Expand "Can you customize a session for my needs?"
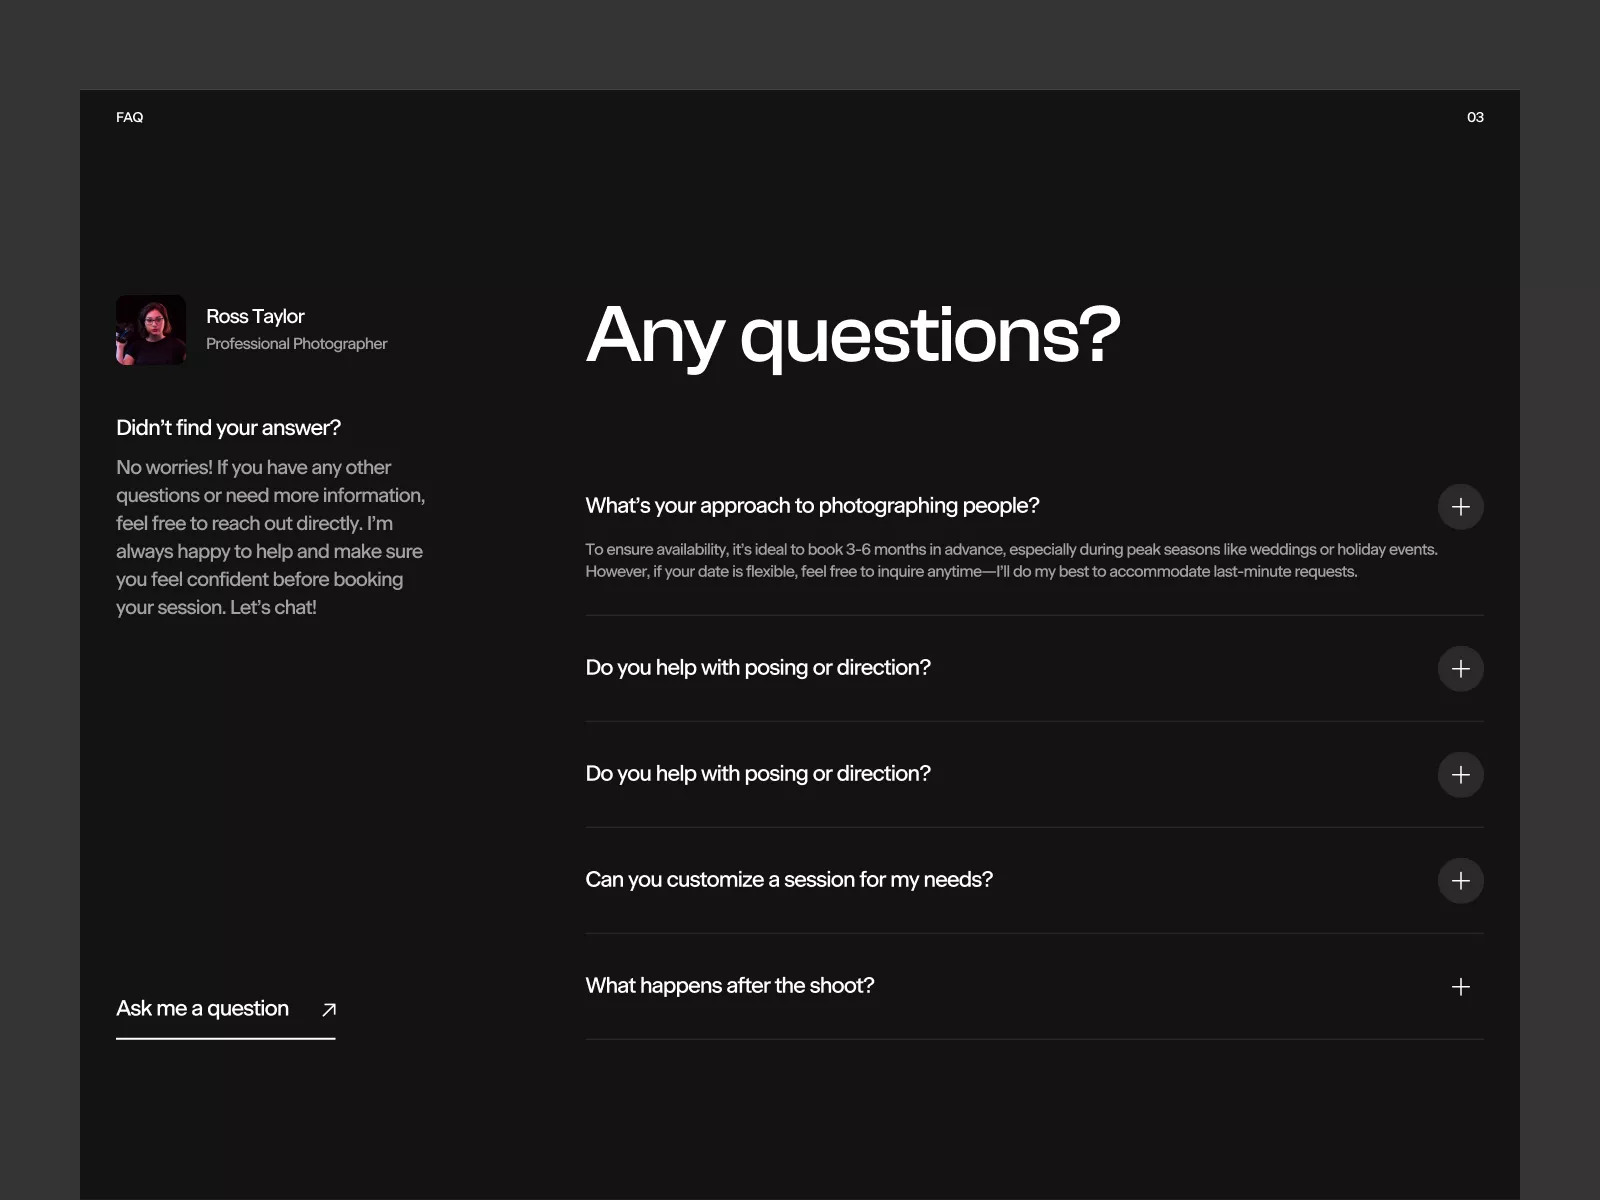 pos(789,880)
